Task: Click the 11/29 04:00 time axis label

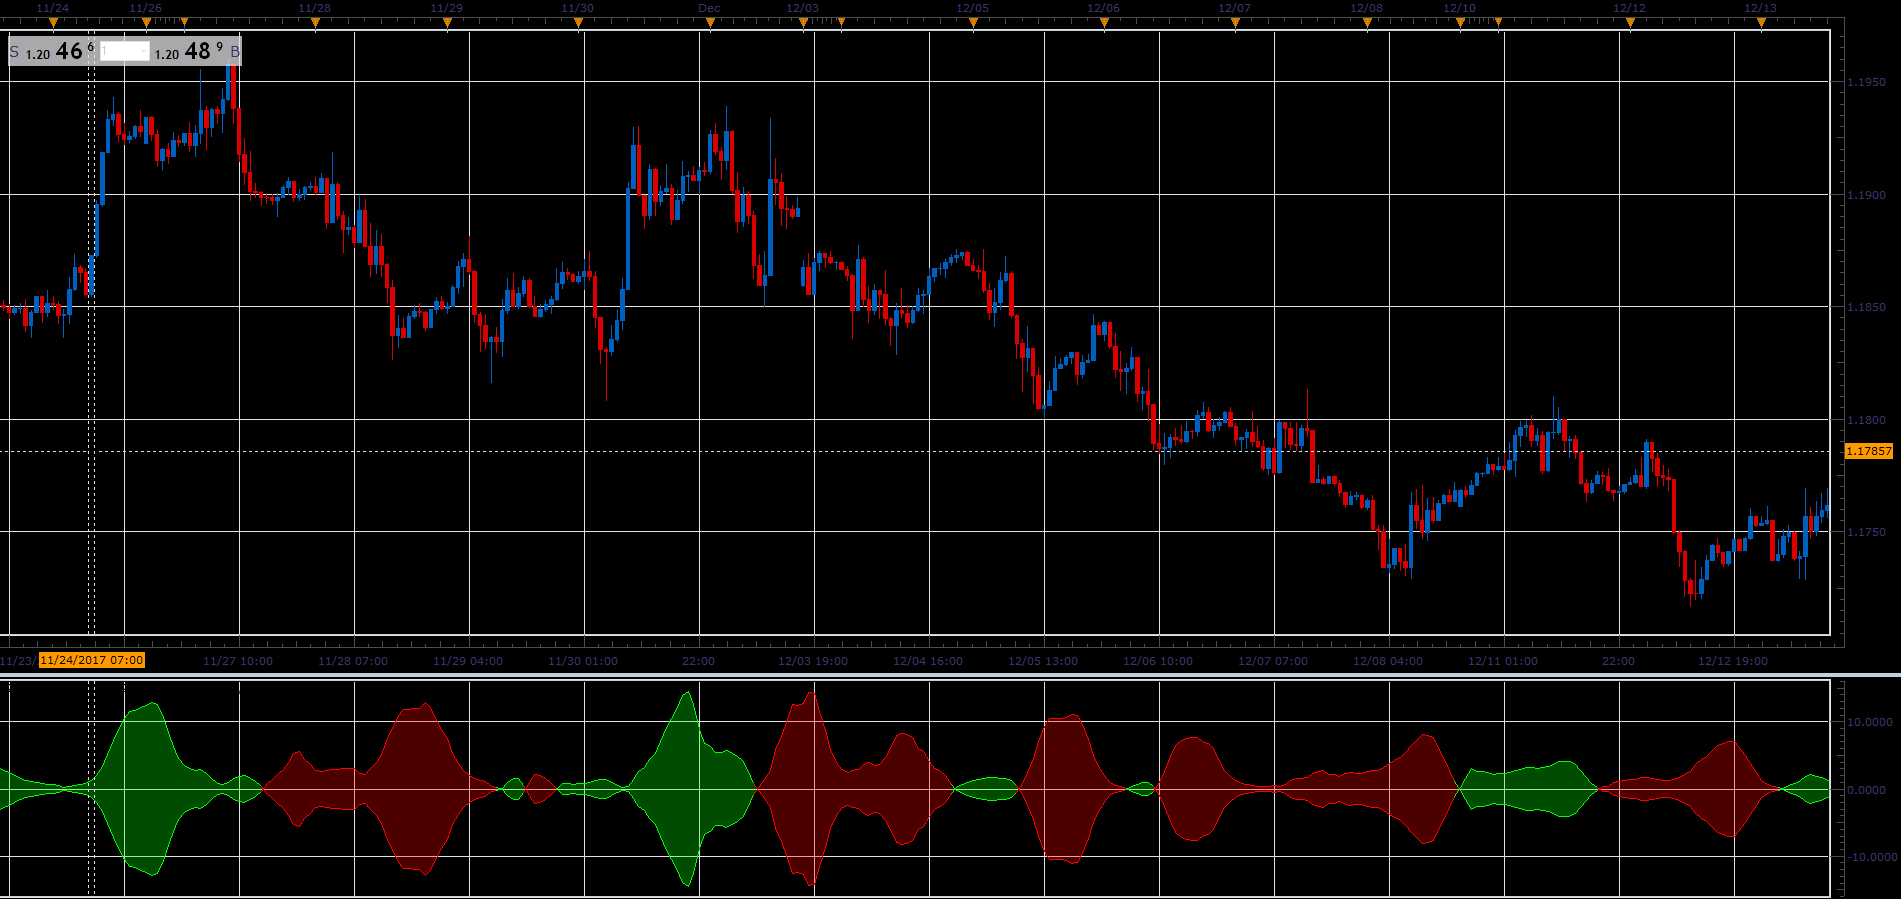Action: pos(468,661)
